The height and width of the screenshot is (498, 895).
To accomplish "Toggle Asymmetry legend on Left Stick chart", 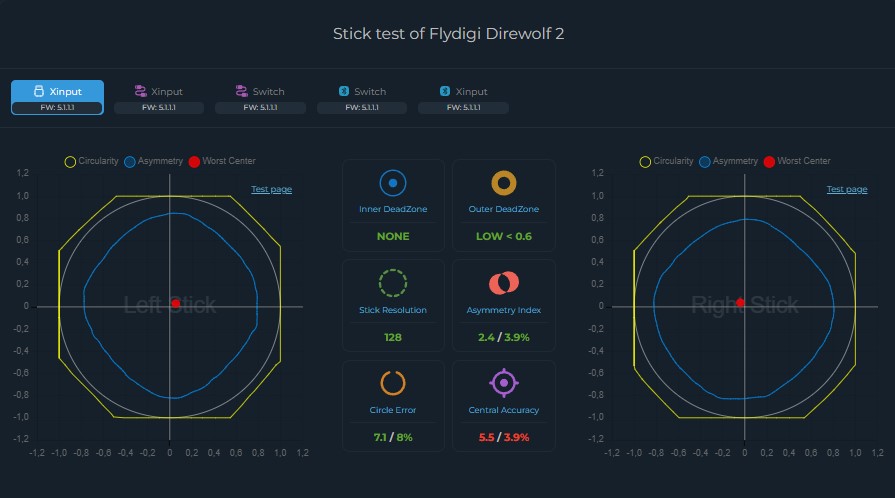I will point(154,161).
